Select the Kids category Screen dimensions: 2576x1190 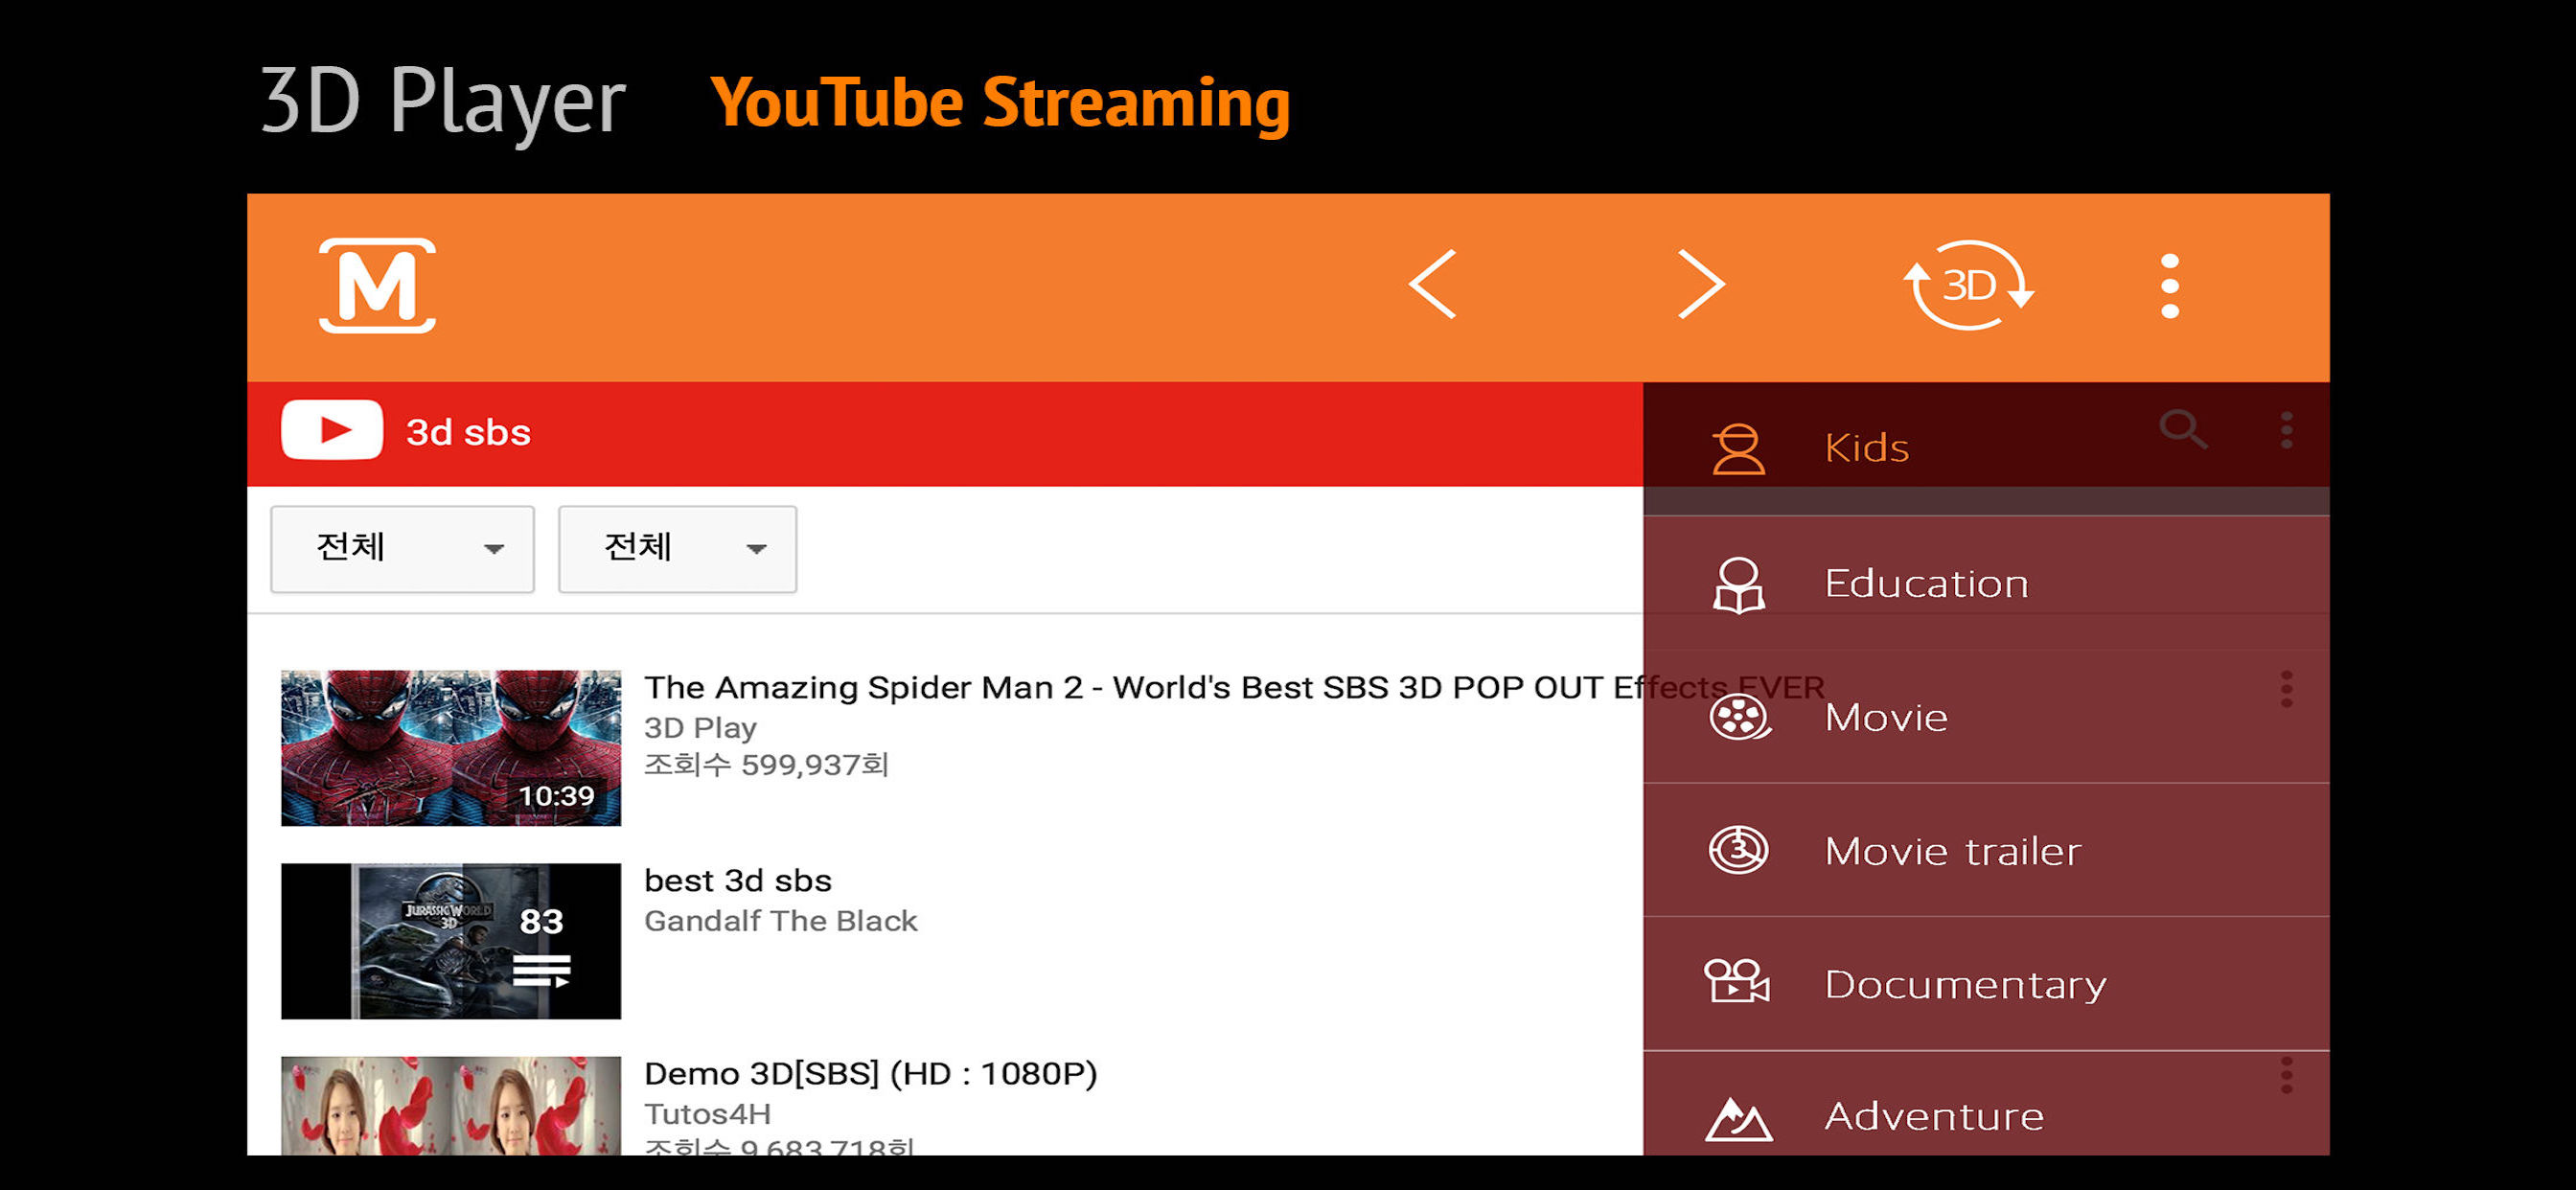1986,448
